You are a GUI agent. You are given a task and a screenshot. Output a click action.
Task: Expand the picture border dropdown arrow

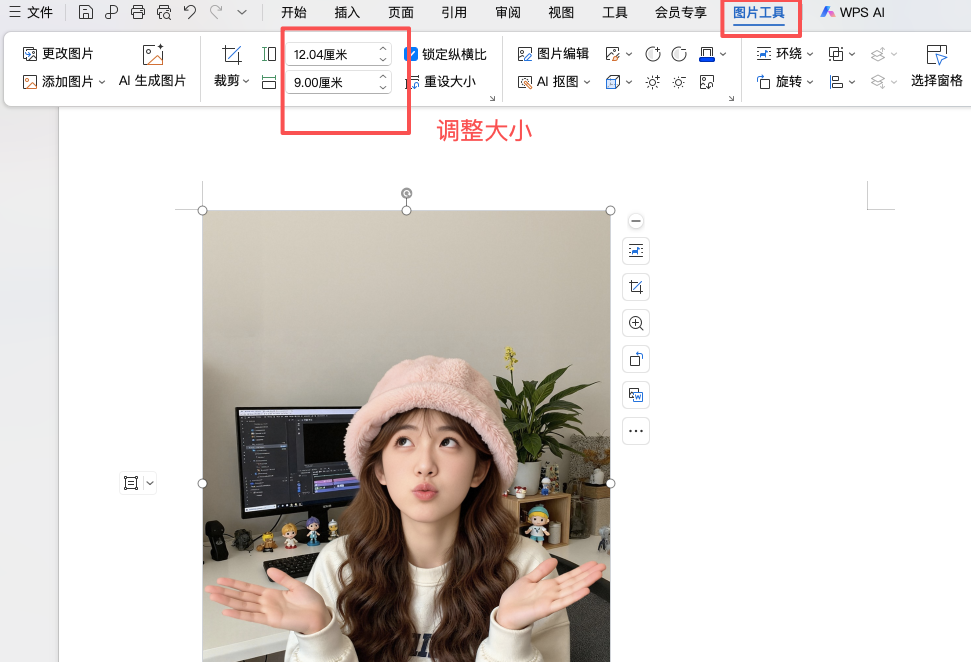723,54
